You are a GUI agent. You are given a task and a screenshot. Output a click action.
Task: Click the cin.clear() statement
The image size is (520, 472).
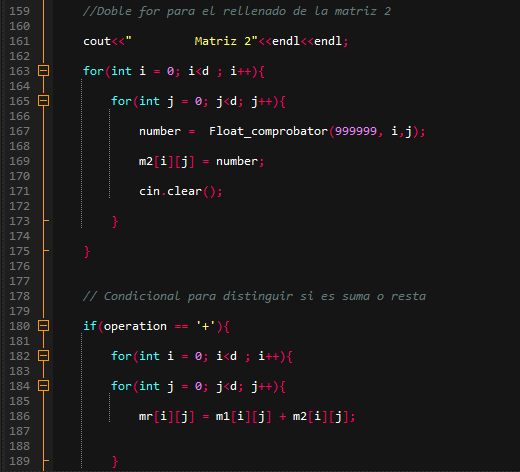click(x=180, y=191)
